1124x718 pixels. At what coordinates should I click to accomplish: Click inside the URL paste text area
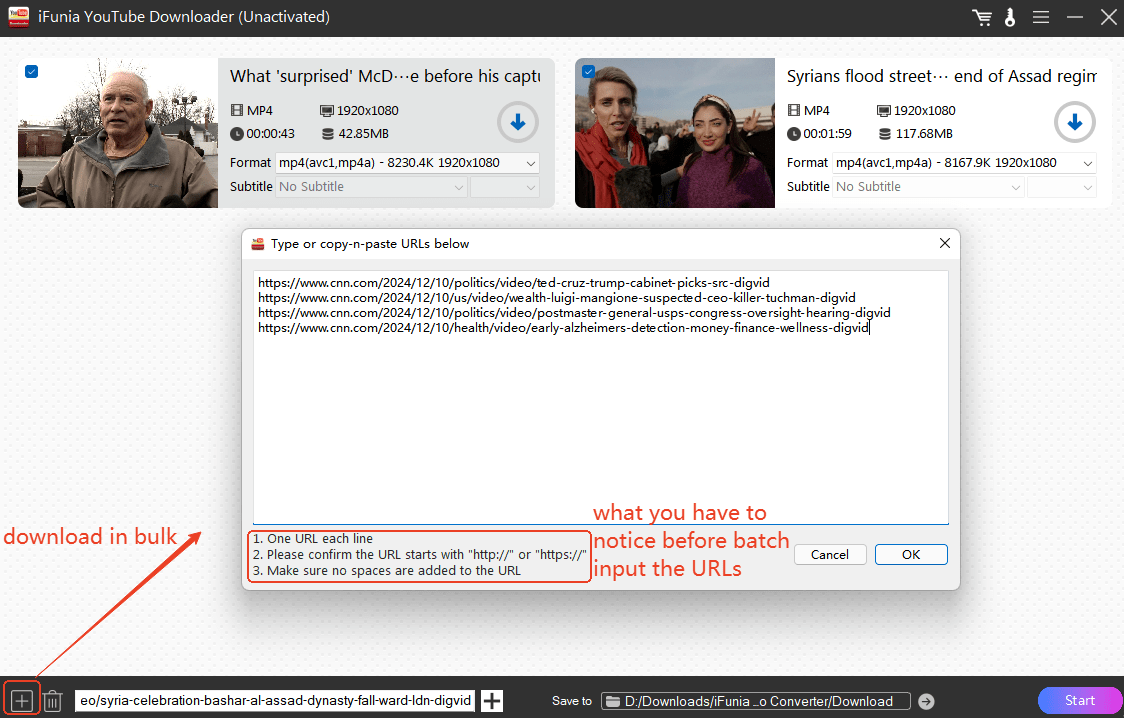point(600,420)
